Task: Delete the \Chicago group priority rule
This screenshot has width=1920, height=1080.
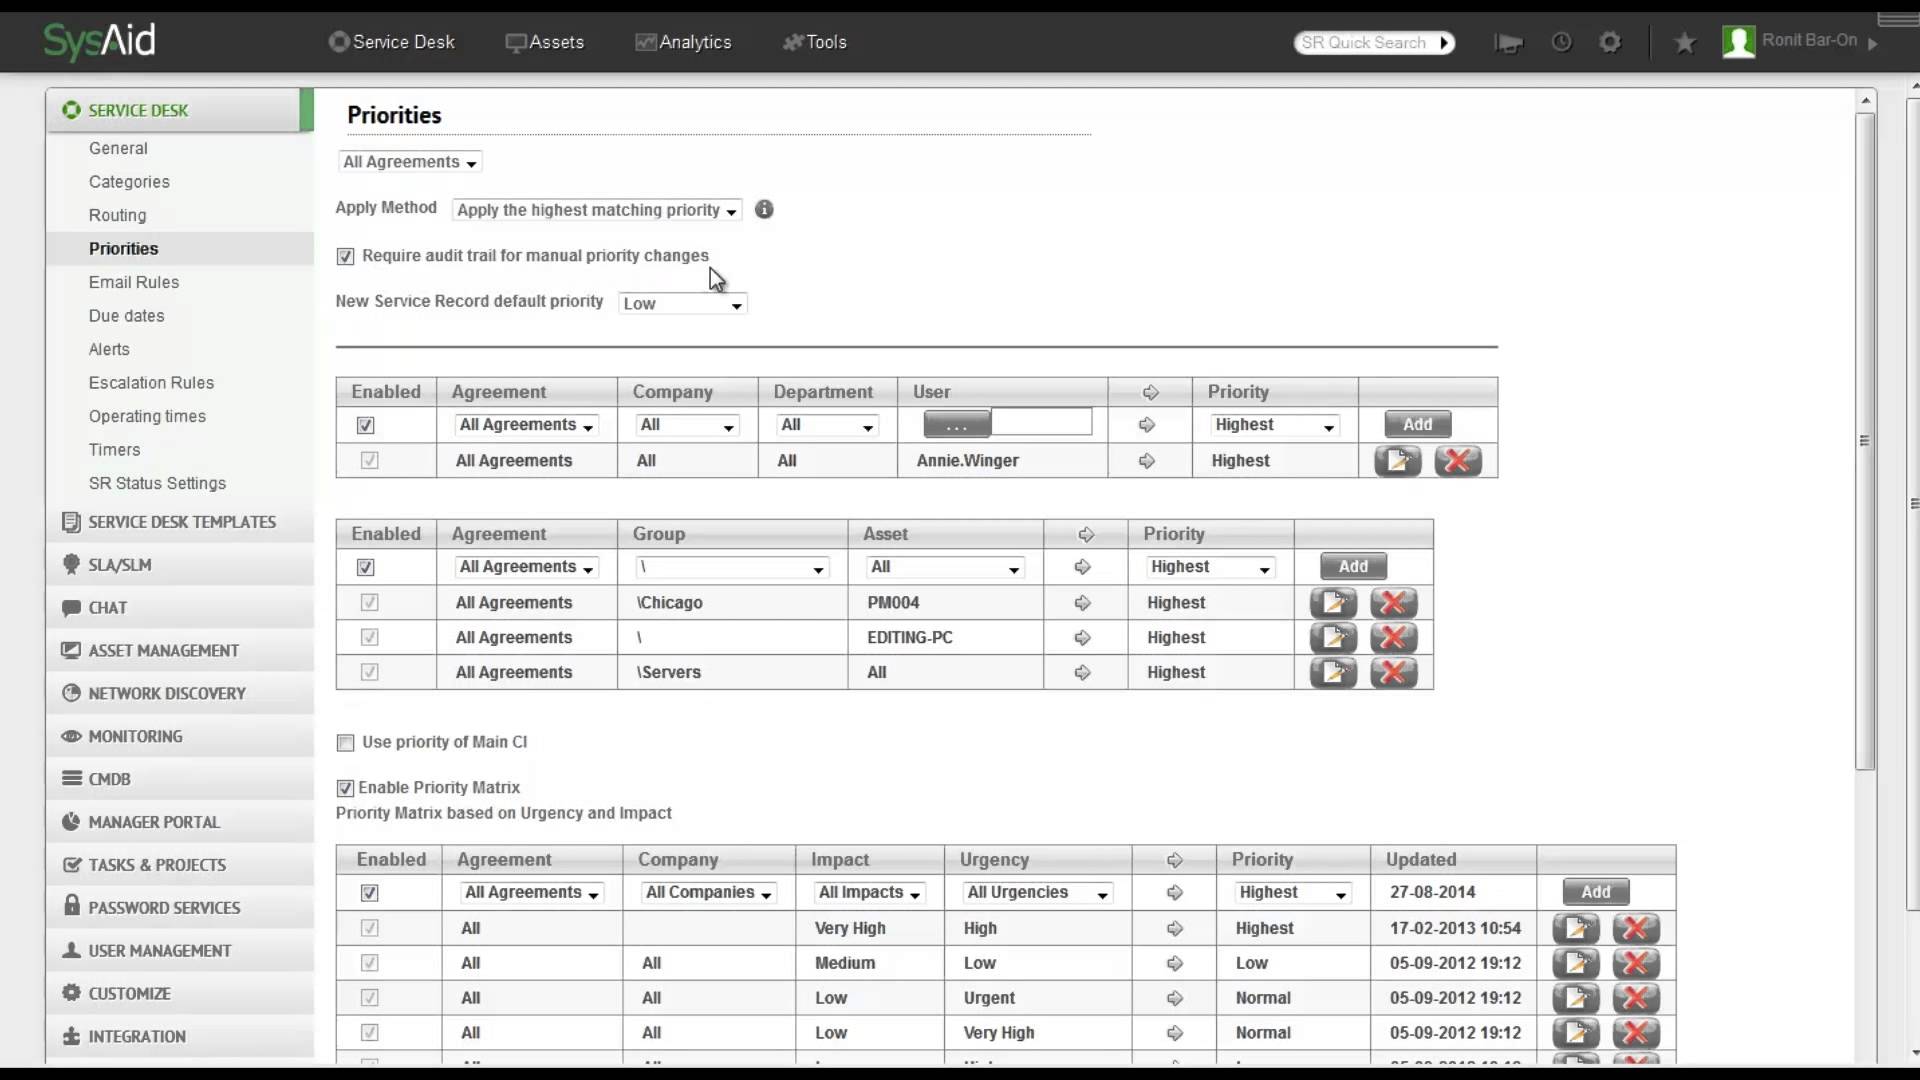Action: coord(1393,602)
